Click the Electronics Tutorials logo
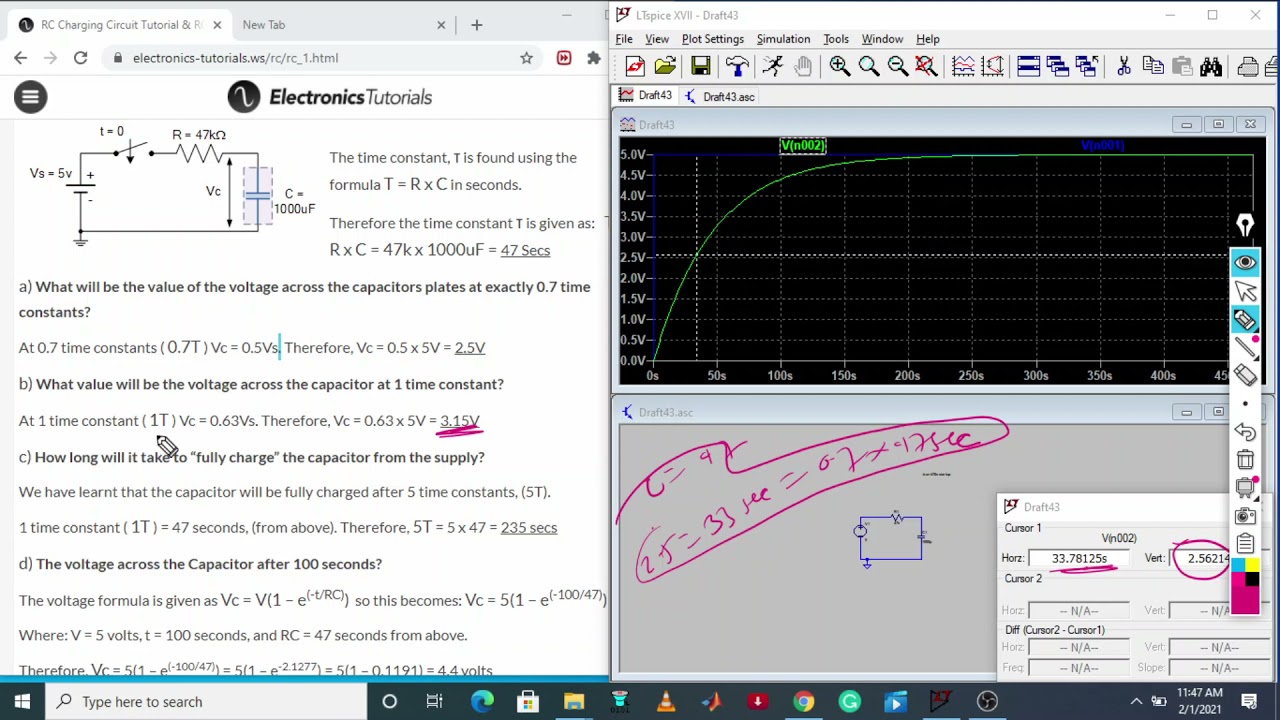This screenshot has height=720, width=1280. tap(329, 97)
